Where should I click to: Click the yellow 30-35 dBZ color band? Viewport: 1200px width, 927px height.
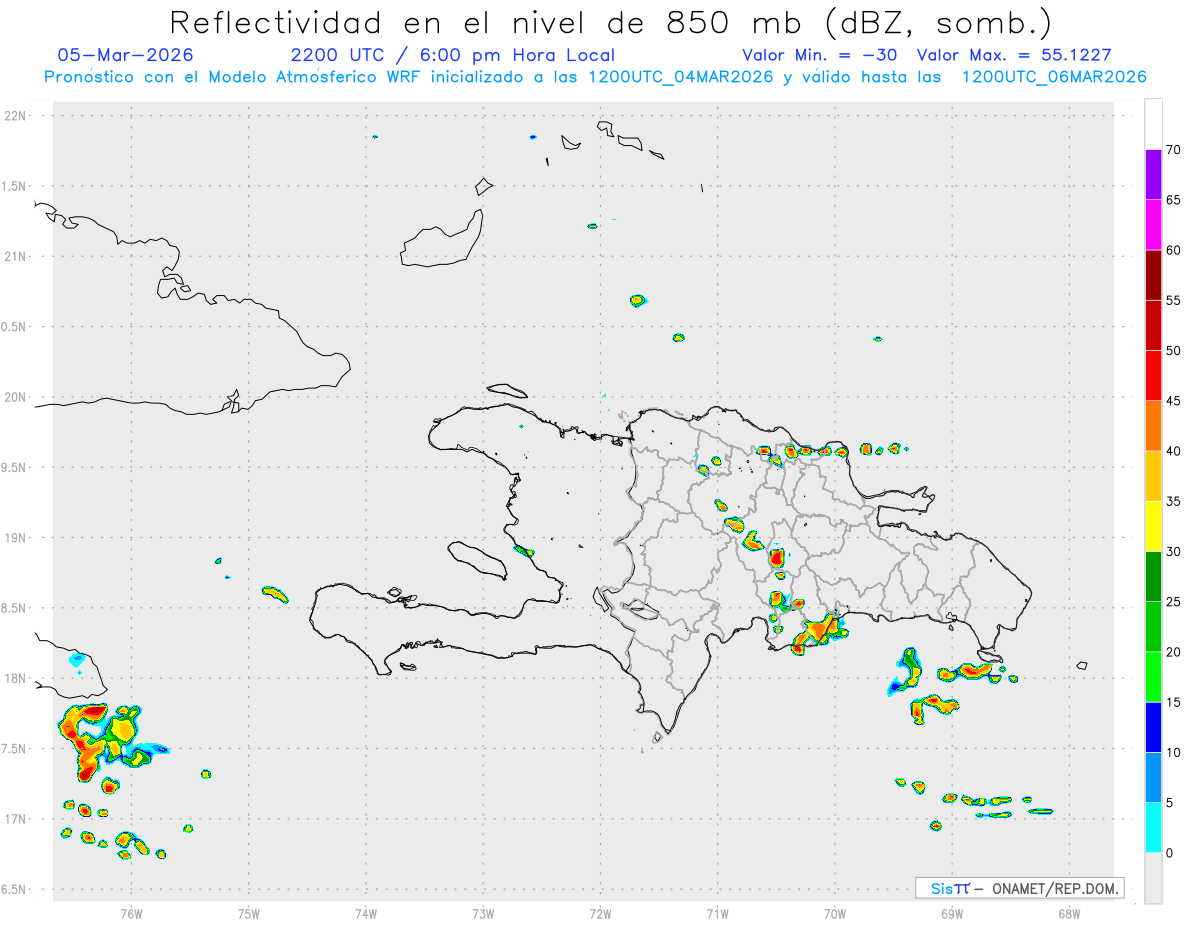coord(1153,526)
